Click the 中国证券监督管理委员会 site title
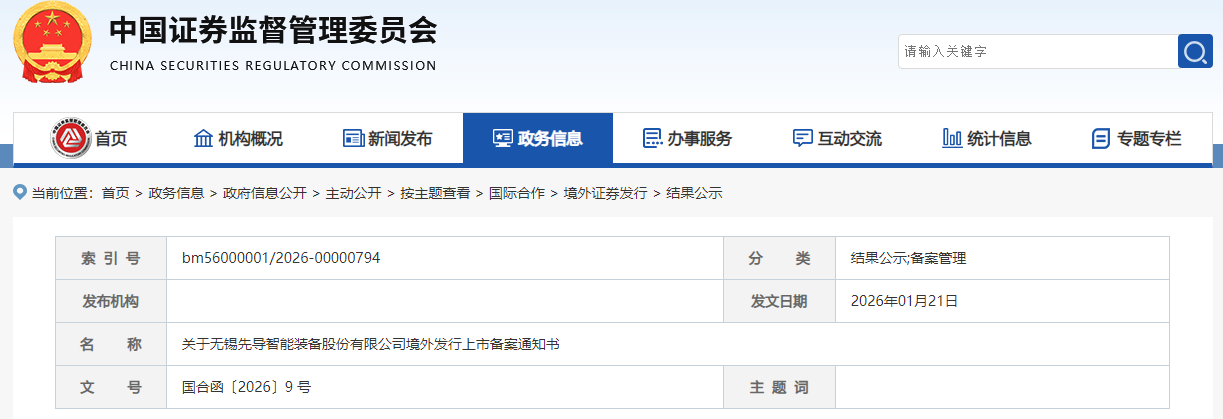Screen dimensions: 1223x419 point(272,33)
